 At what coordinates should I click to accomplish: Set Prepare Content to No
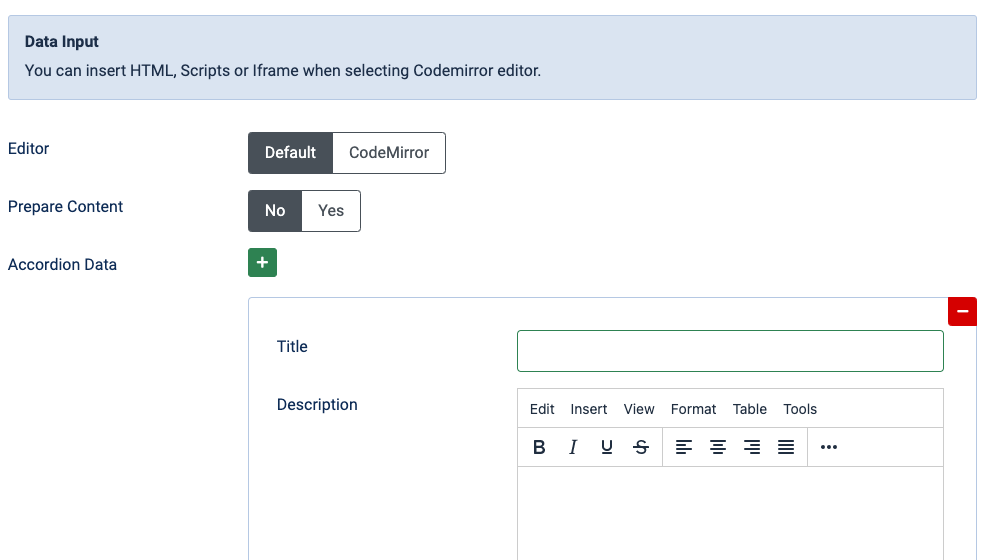pos(275,211)
